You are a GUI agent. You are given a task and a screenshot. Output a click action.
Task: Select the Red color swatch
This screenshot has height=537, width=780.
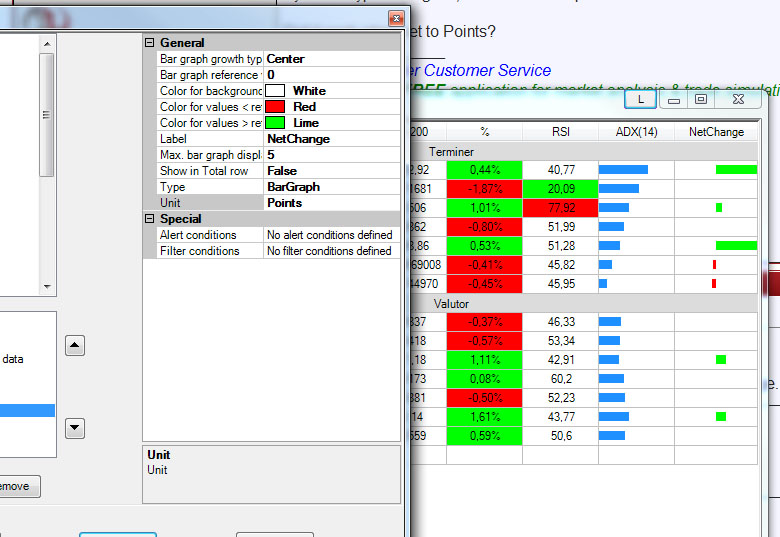[x=275, y=106]
